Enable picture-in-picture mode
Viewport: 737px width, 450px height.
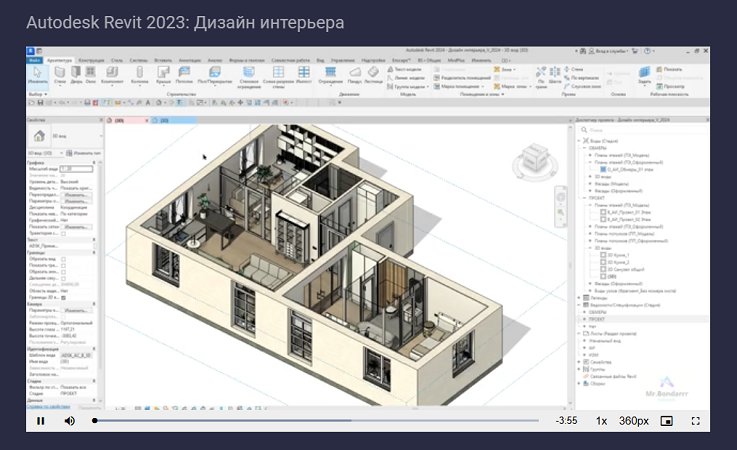click(667, 421)
